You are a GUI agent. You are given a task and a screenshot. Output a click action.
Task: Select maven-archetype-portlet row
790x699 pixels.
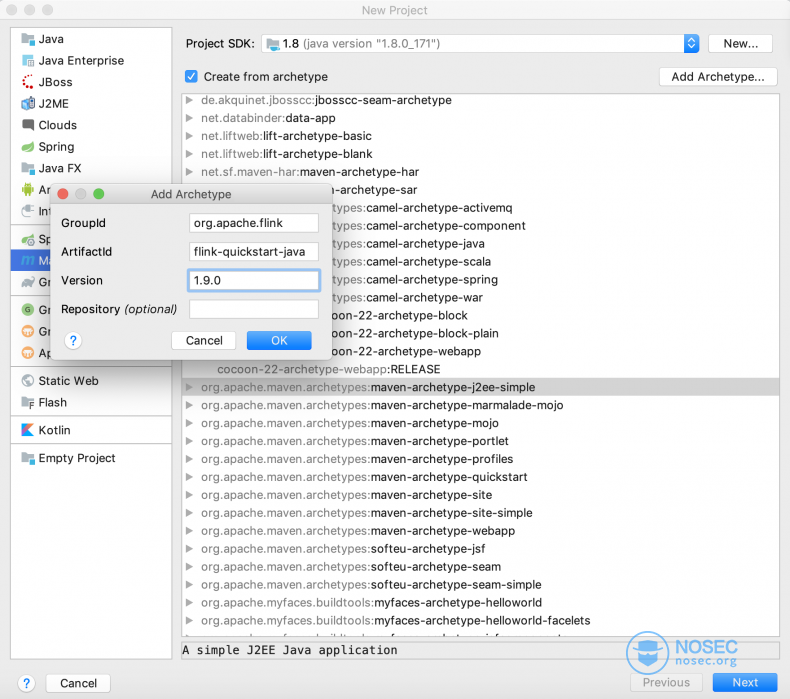[x=481, y=441]
